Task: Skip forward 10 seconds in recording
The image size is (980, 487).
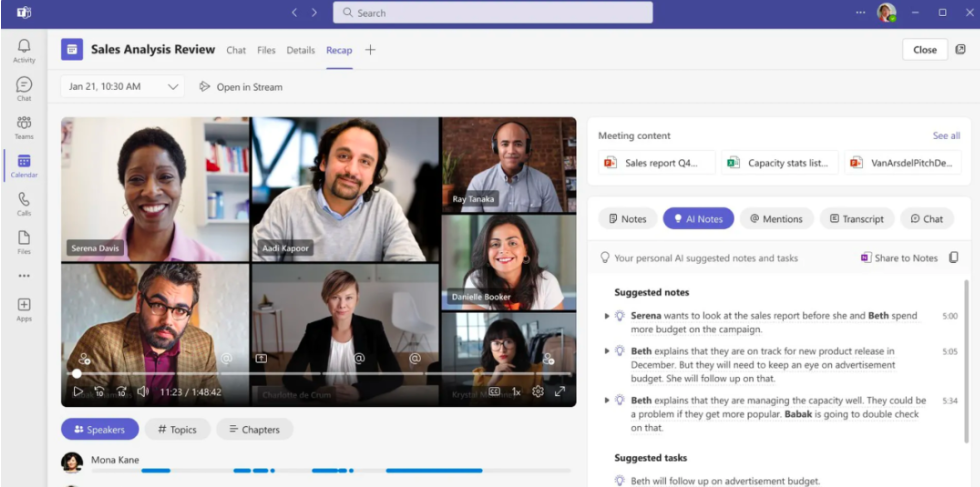Action: coord(121,392)
